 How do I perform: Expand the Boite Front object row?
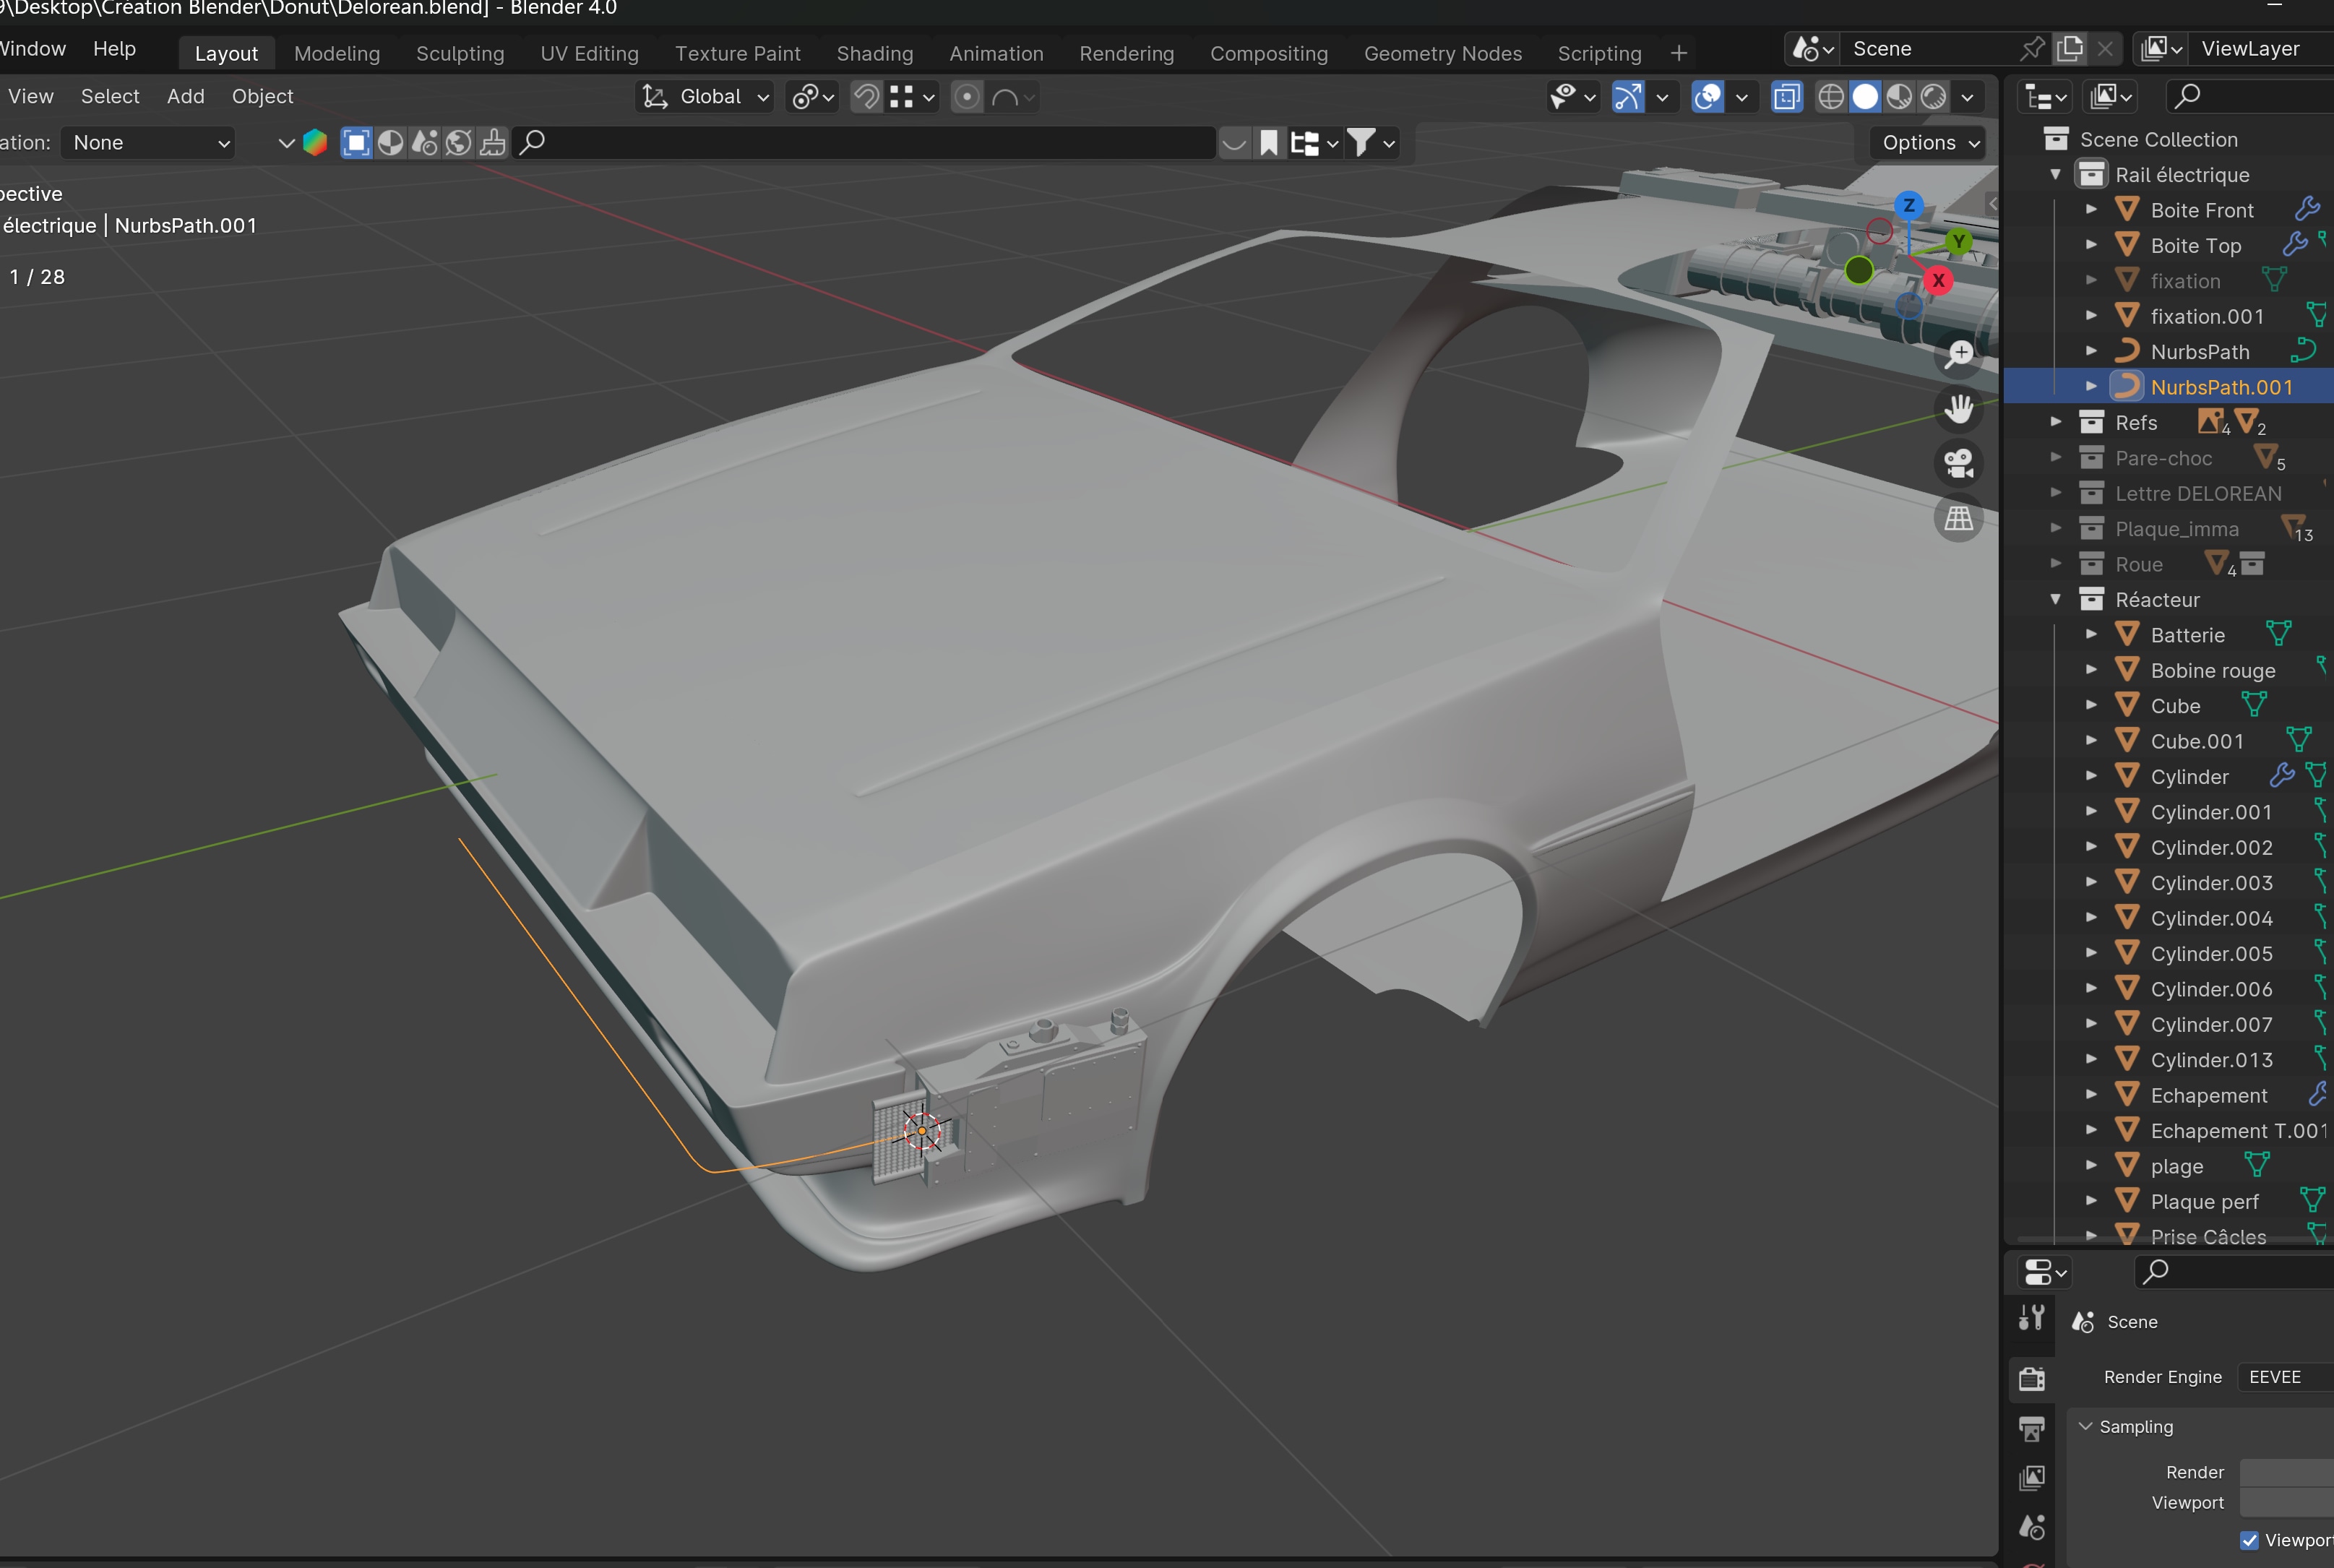(x=2091, y=210)
